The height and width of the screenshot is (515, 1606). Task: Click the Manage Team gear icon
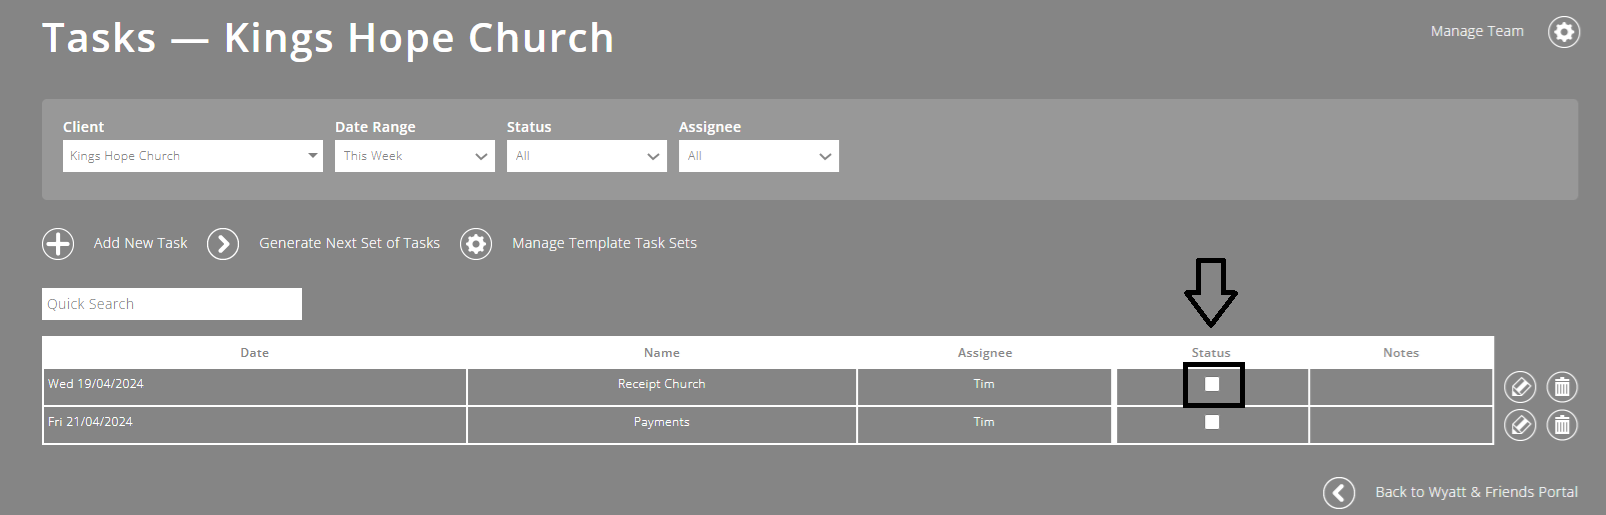1564,32
